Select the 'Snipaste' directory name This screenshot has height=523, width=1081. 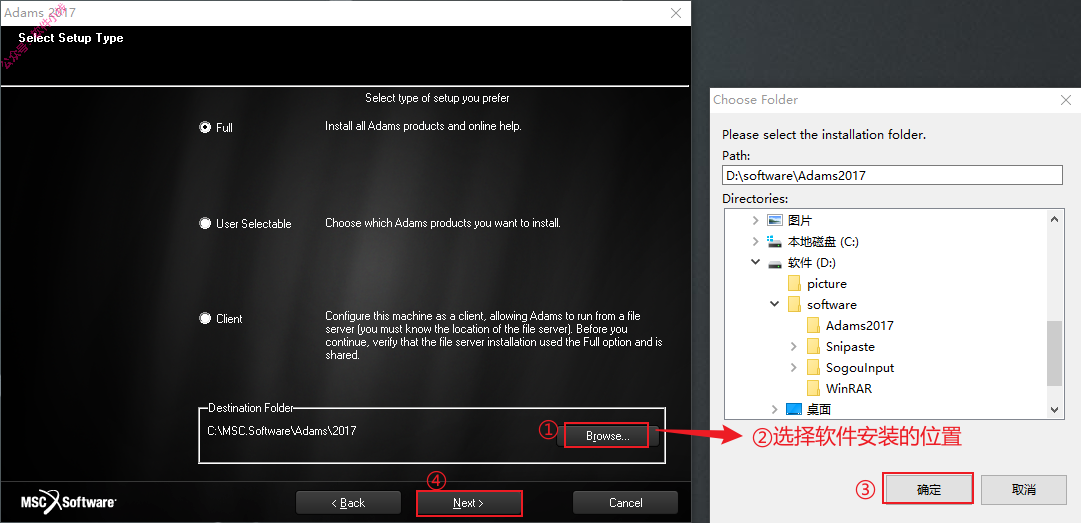[x=850, y=347]
